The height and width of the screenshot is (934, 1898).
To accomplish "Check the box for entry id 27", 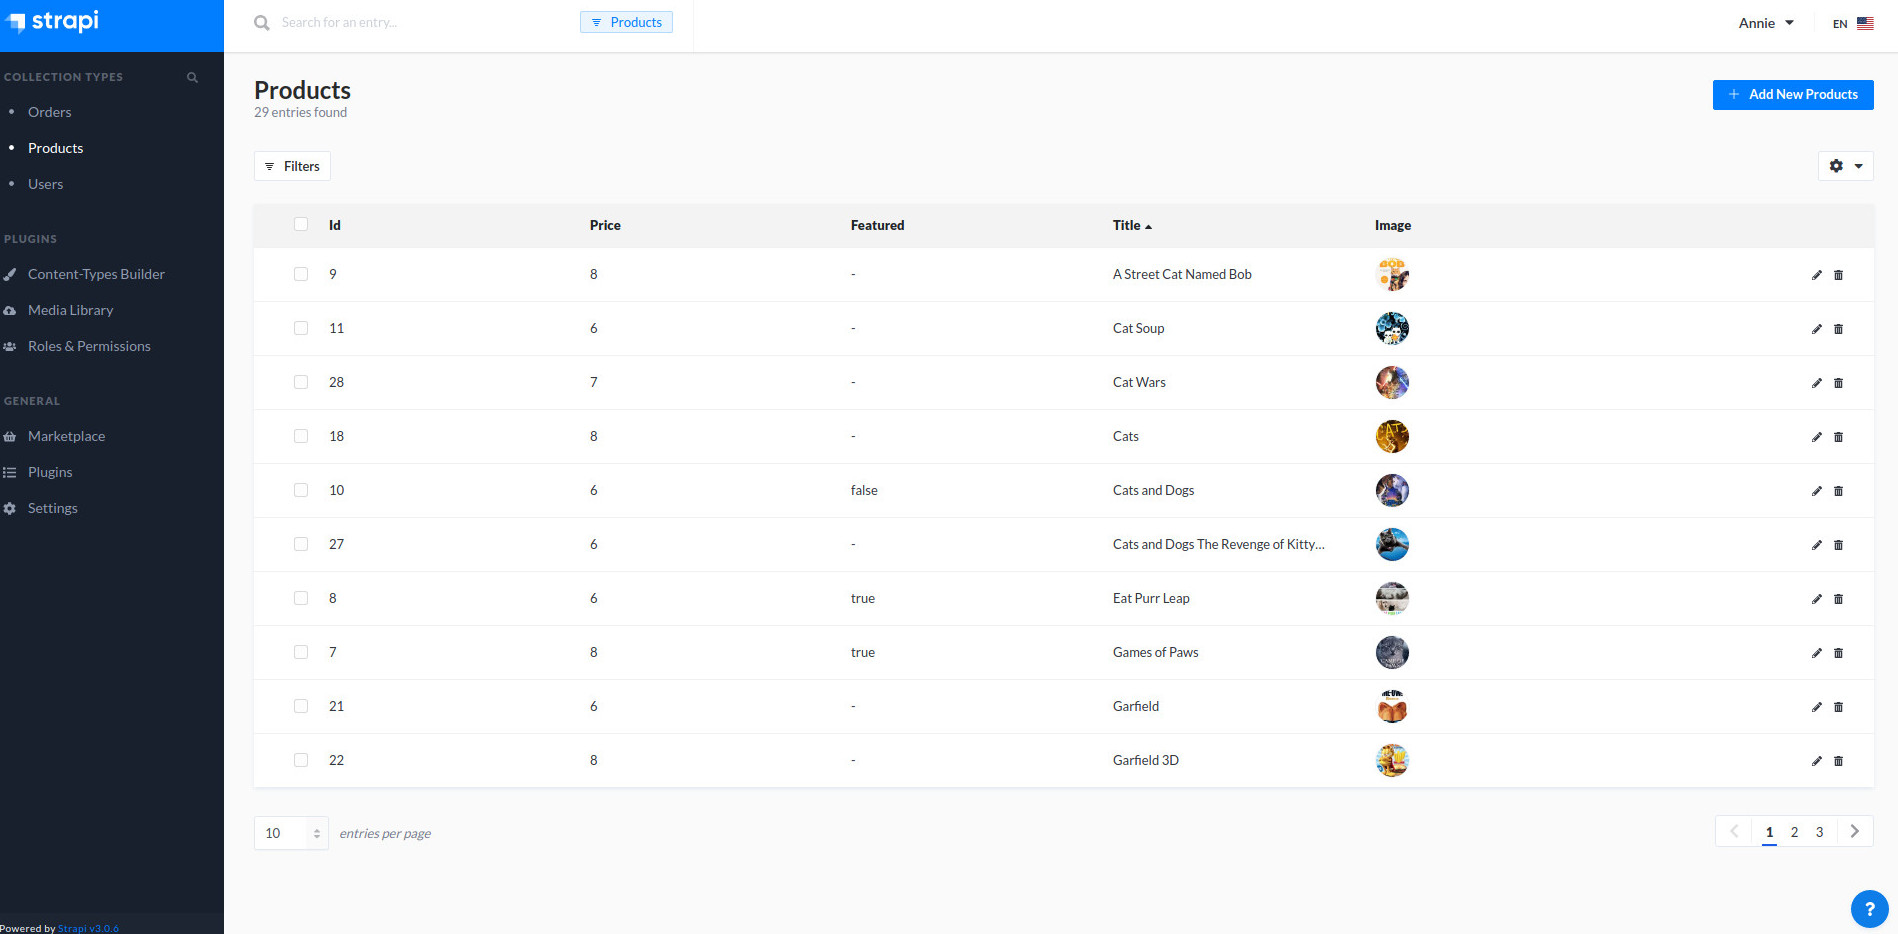I will click(x=301, y=544).
